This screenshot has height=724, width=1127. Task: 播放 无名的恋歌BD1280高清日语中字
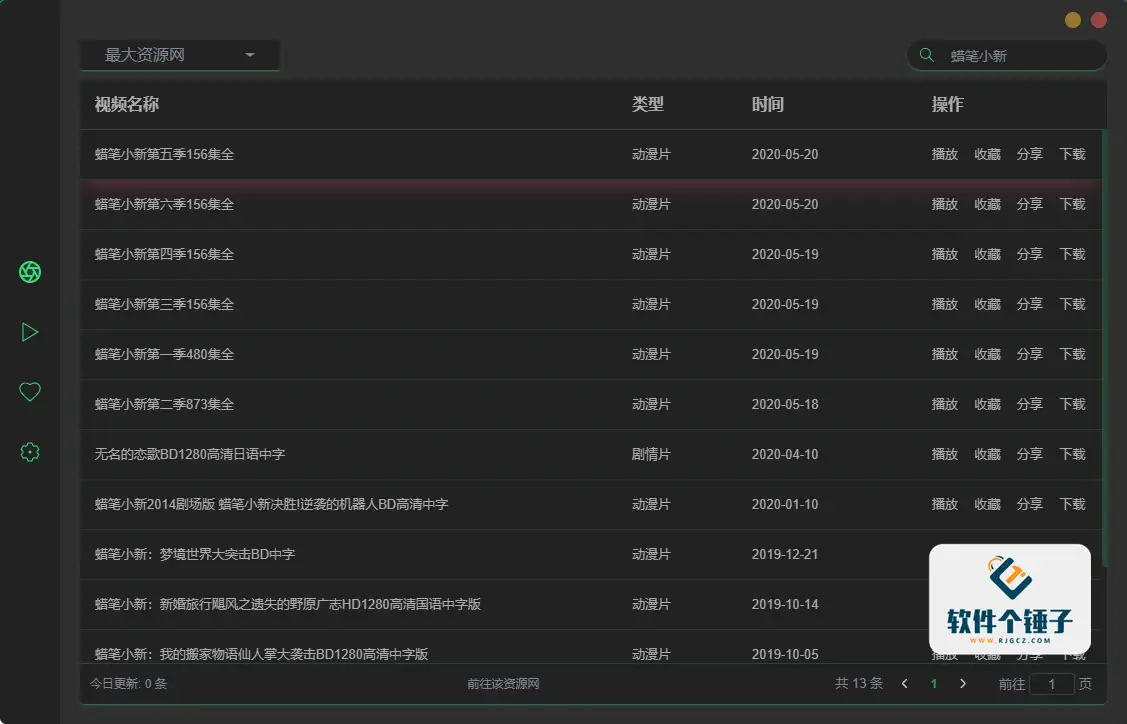944,454
